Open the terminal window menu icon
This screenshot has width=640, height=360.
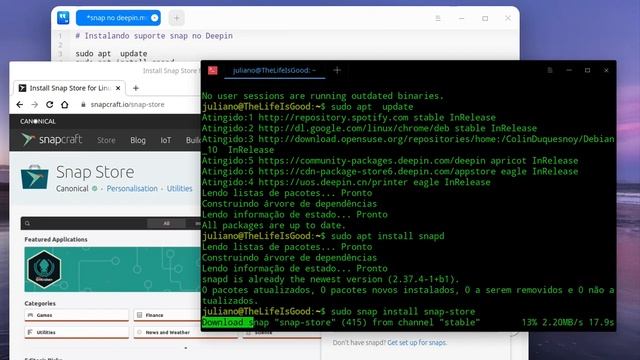click(550, 70)
